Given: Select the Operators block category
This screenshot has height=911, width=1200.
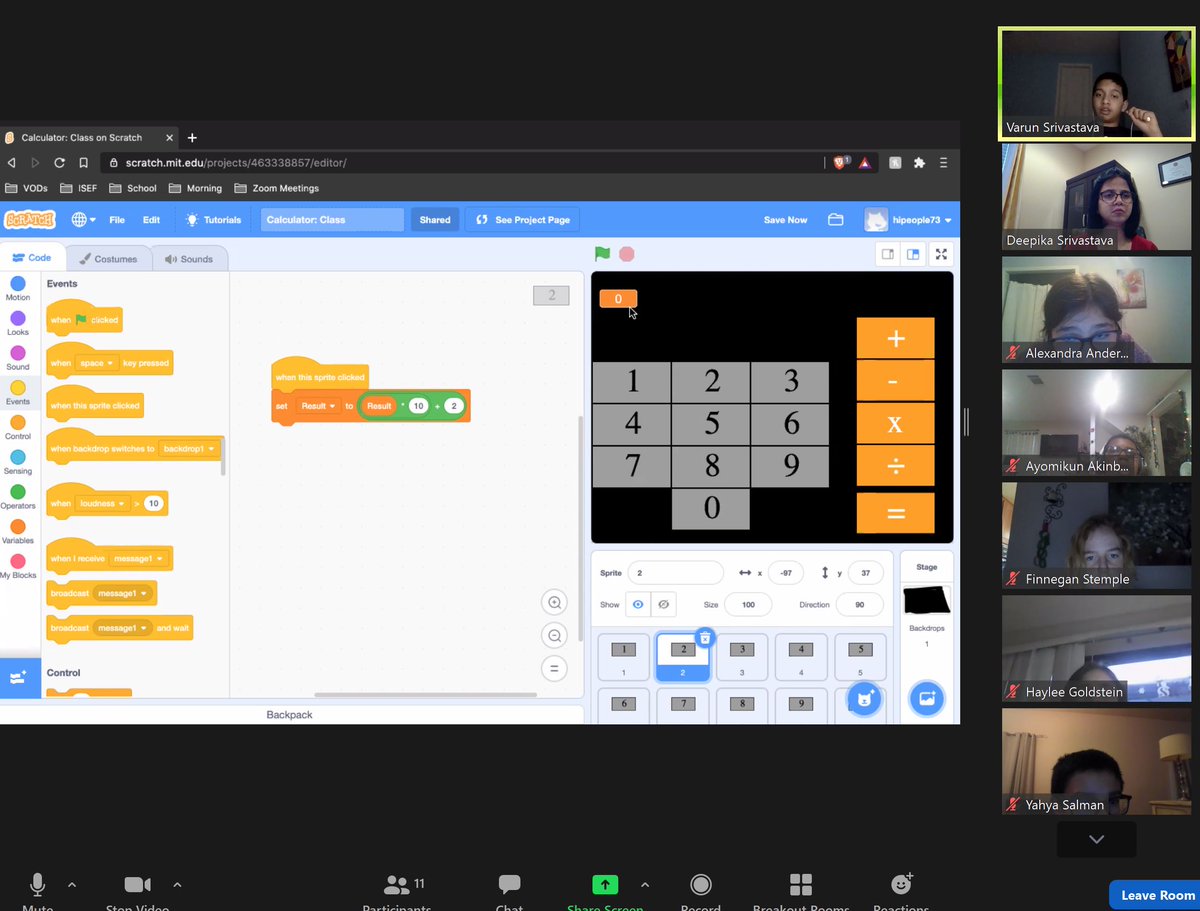Looking at the screenshot, I should tap(18, 493).
